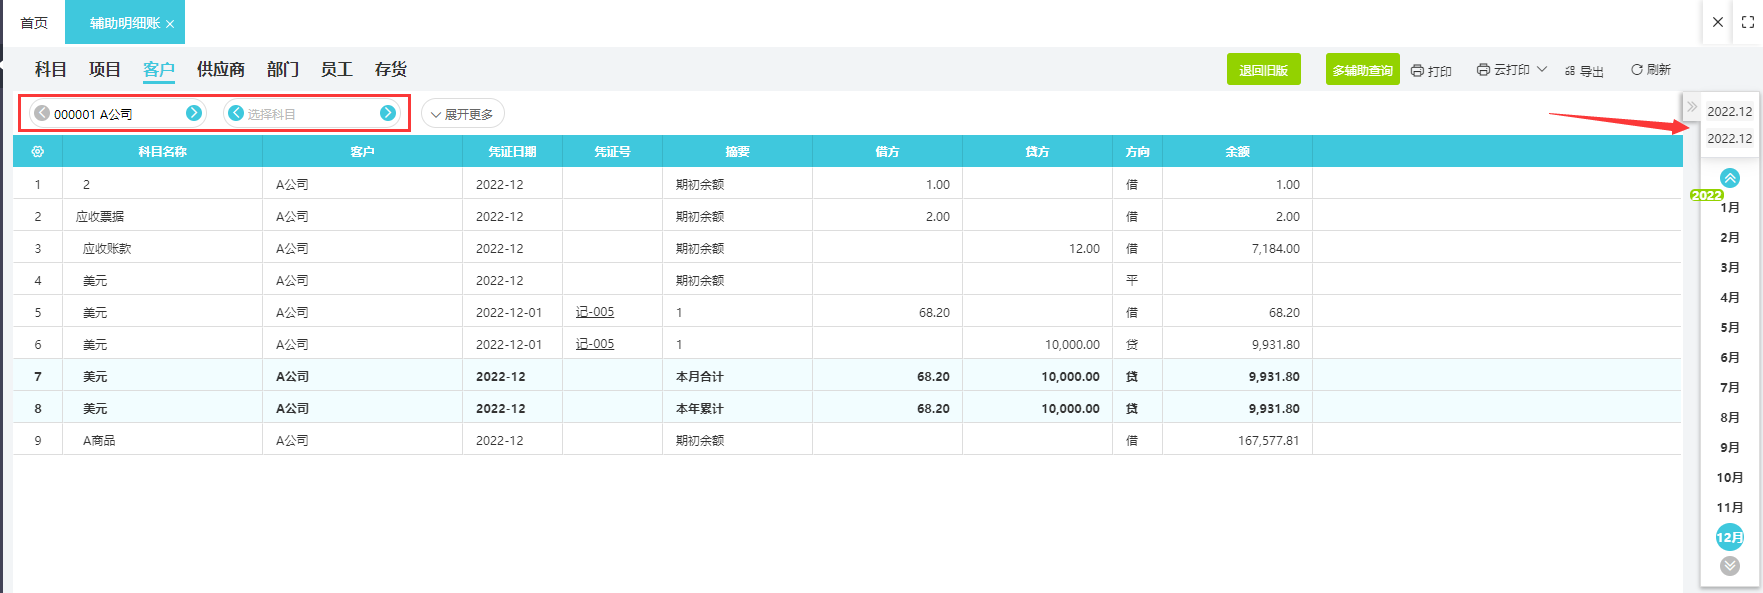
Task: Collapse the date panel with double chevron
Action: (x=1692, y=106)
